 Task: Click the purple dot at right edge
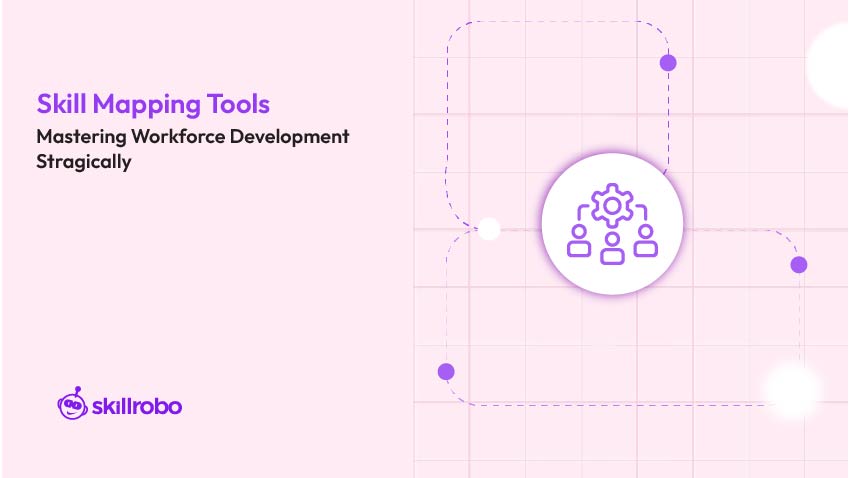tap(798, 265)
